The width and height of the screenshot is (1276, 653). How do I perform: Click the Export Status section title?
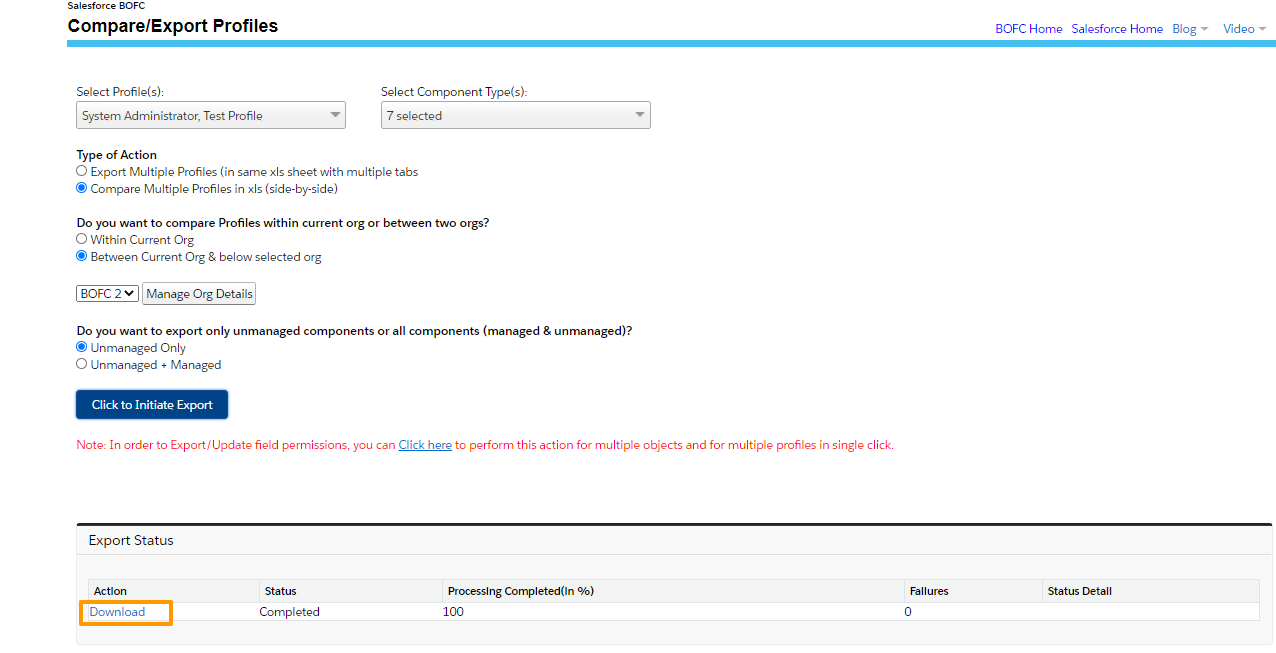131,540
